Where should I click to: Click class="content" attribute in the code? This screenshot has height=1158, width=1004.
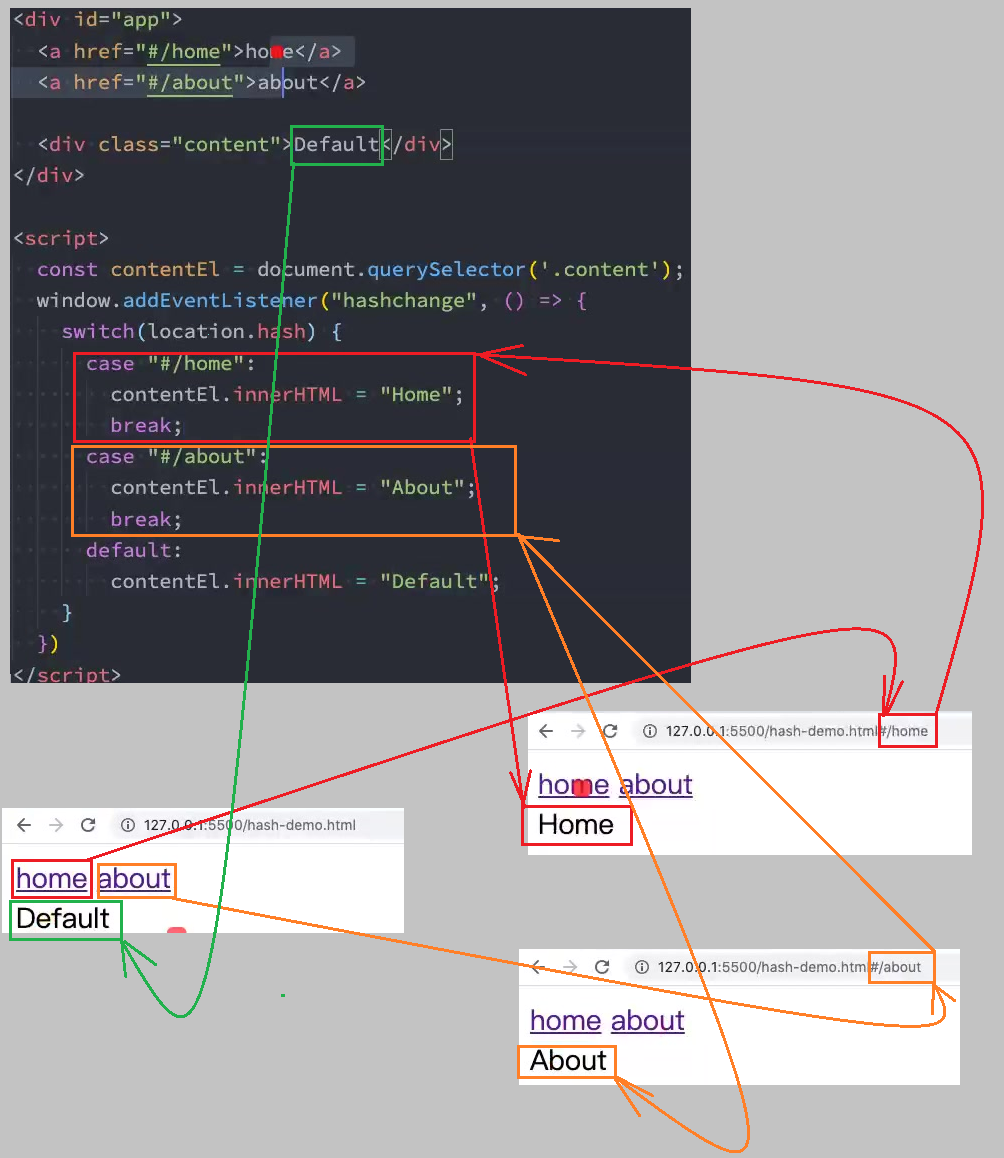pyautogui.click(x=189, y=144)
